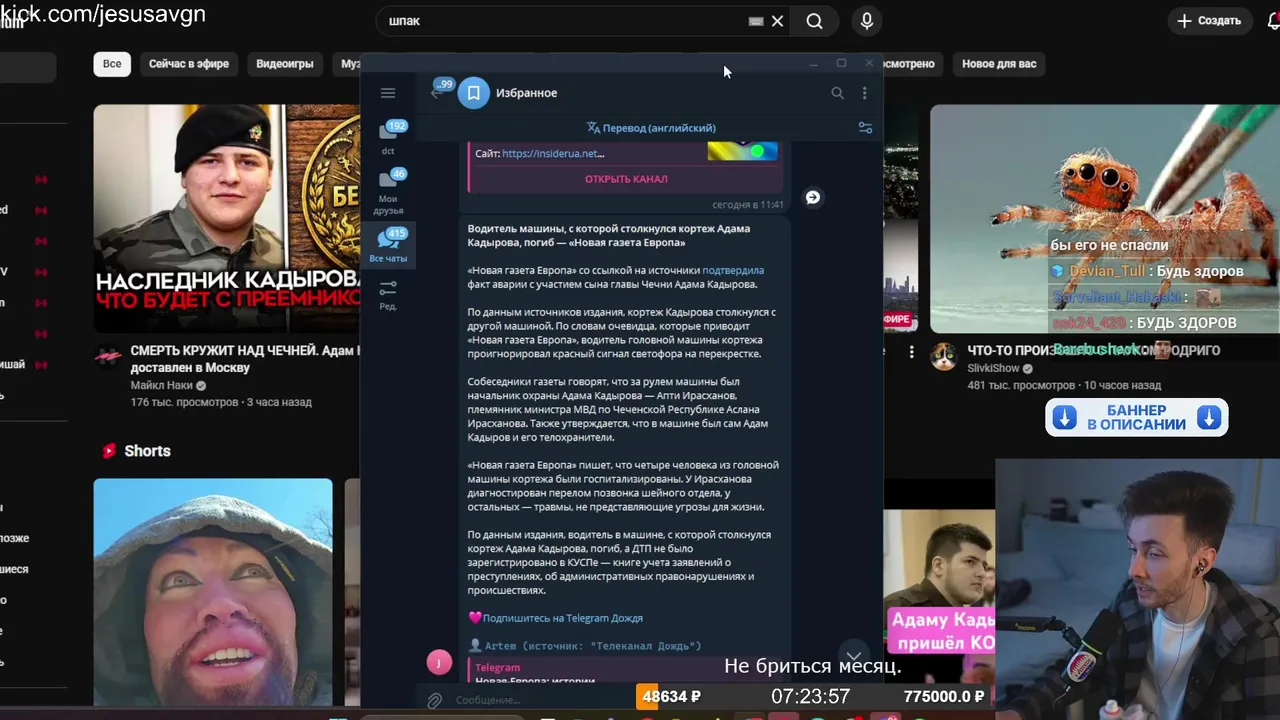1280x720 pixels.
Task: Open Подпишитесь на Telegram Дождя link
Action: (x=562, y=618)
